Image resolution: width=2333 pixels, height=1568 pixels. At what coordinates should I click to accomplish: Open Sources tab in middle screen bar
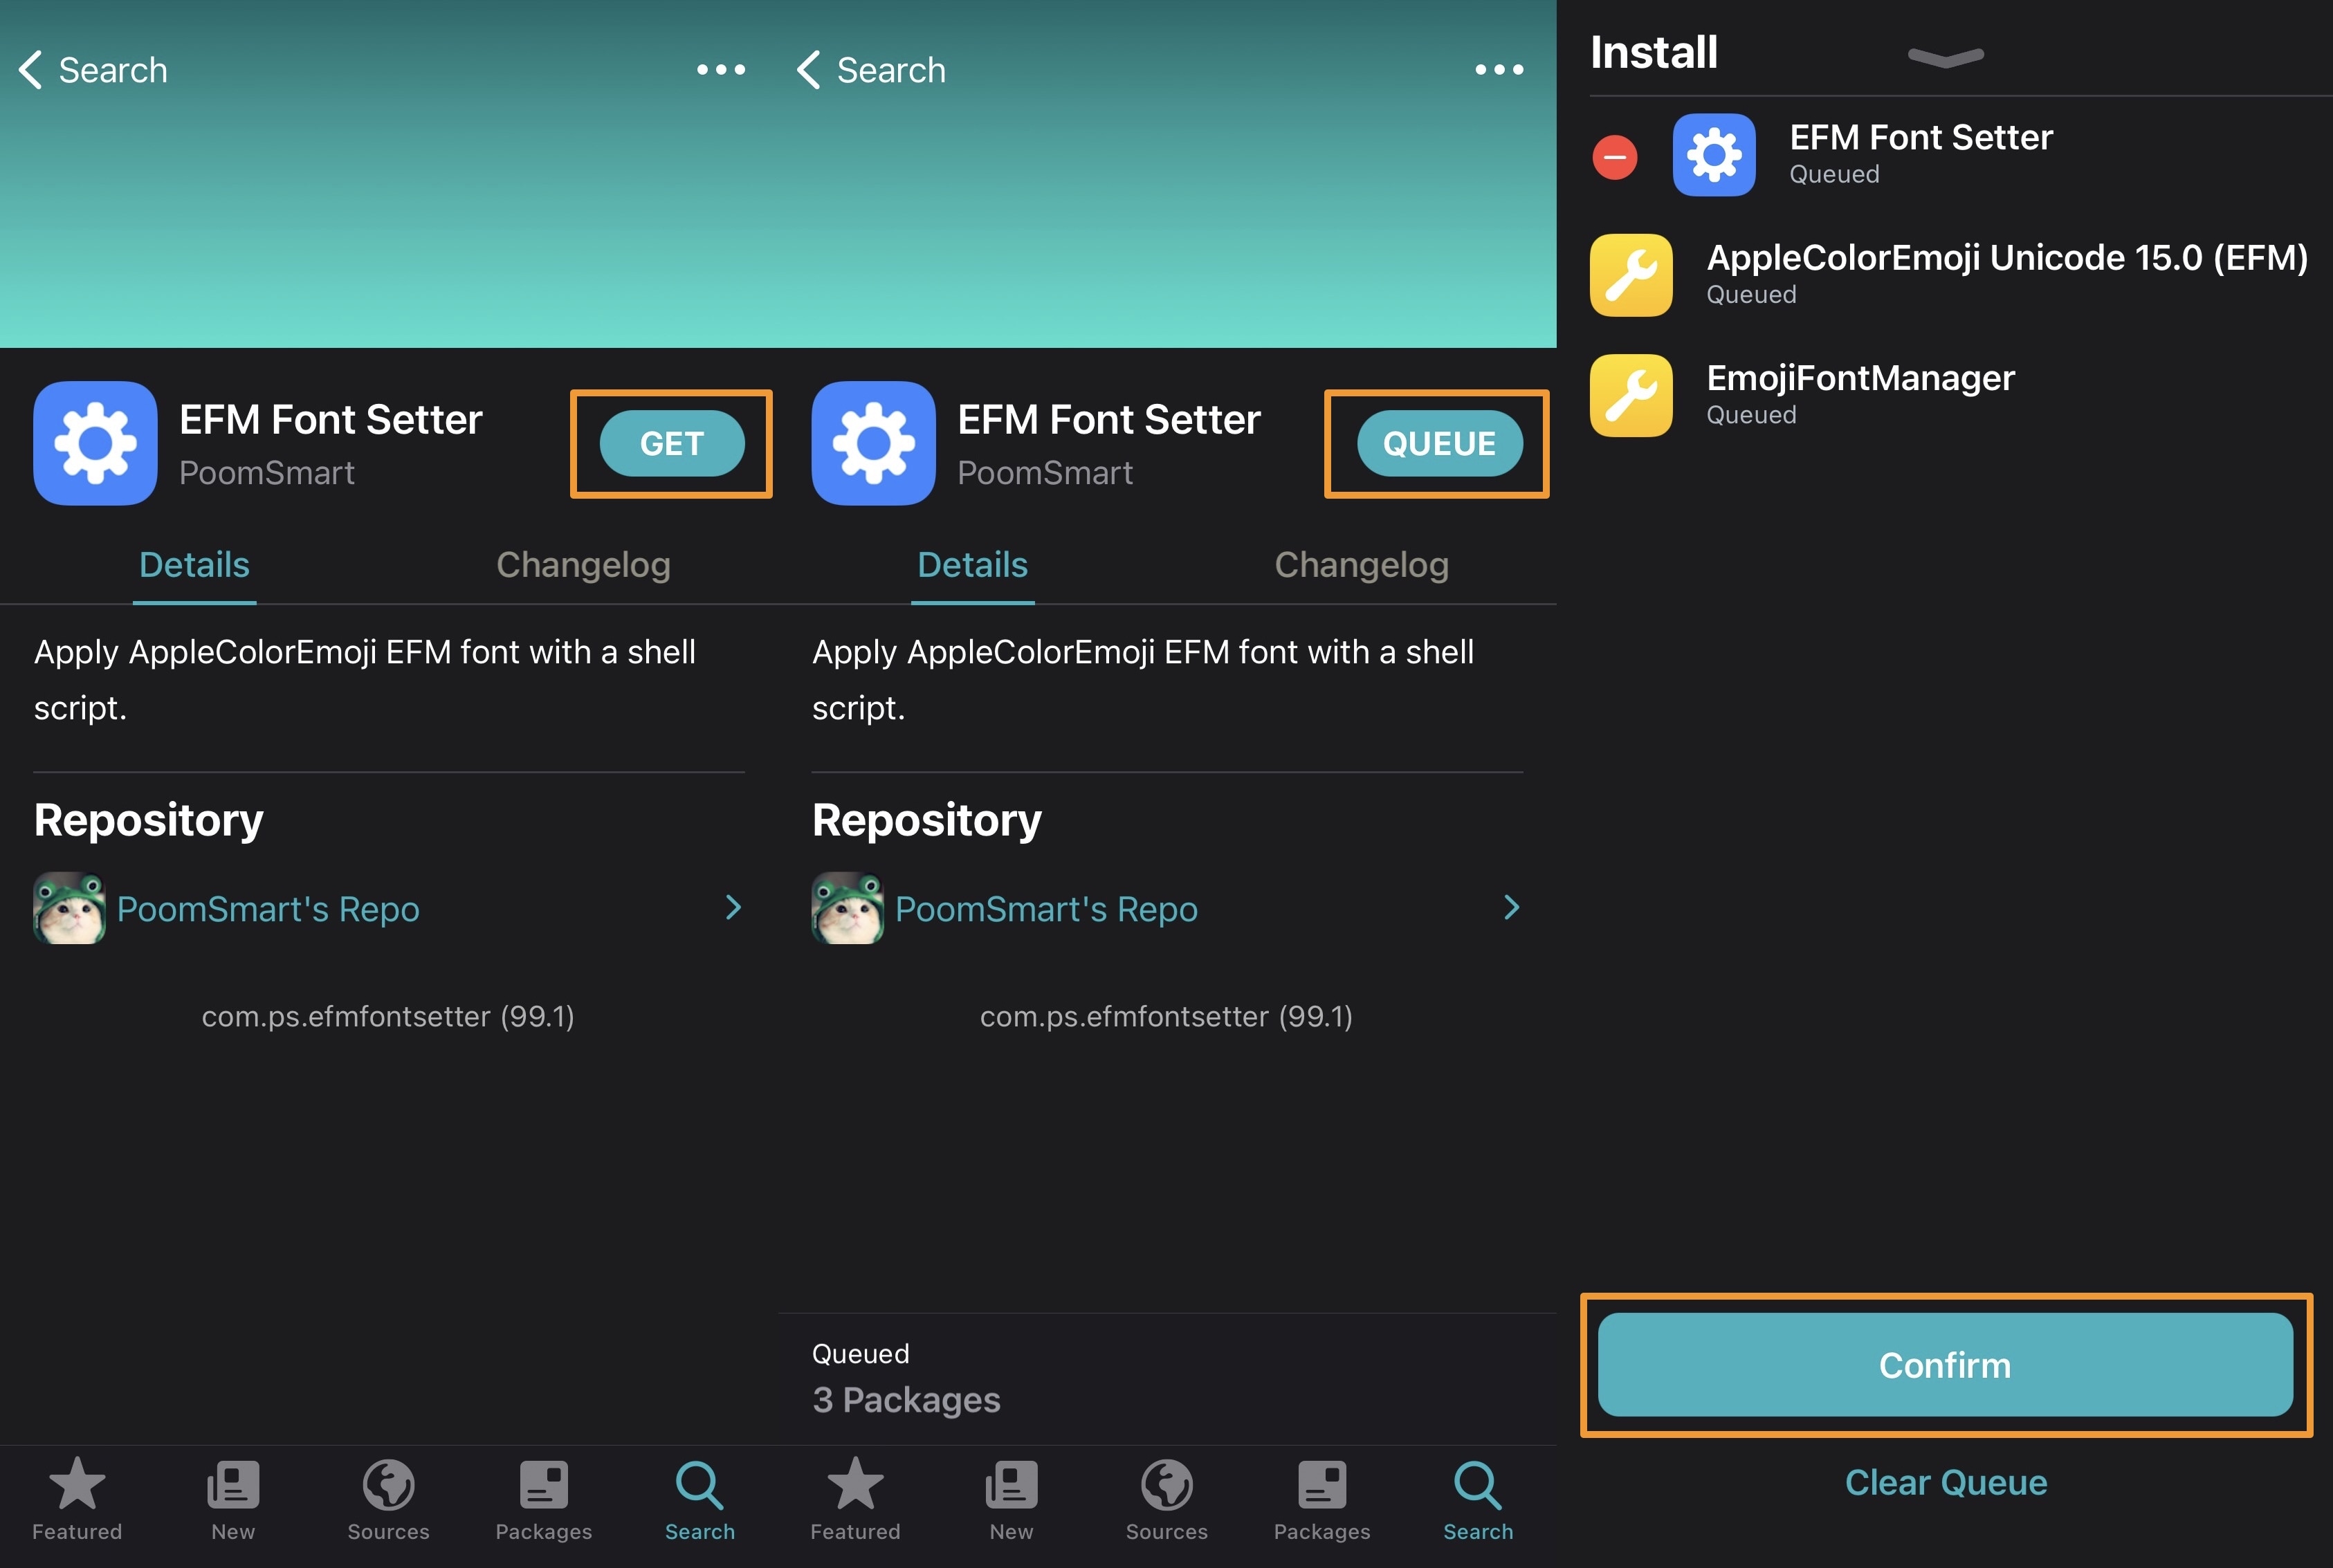(x=1166, y=1500)
